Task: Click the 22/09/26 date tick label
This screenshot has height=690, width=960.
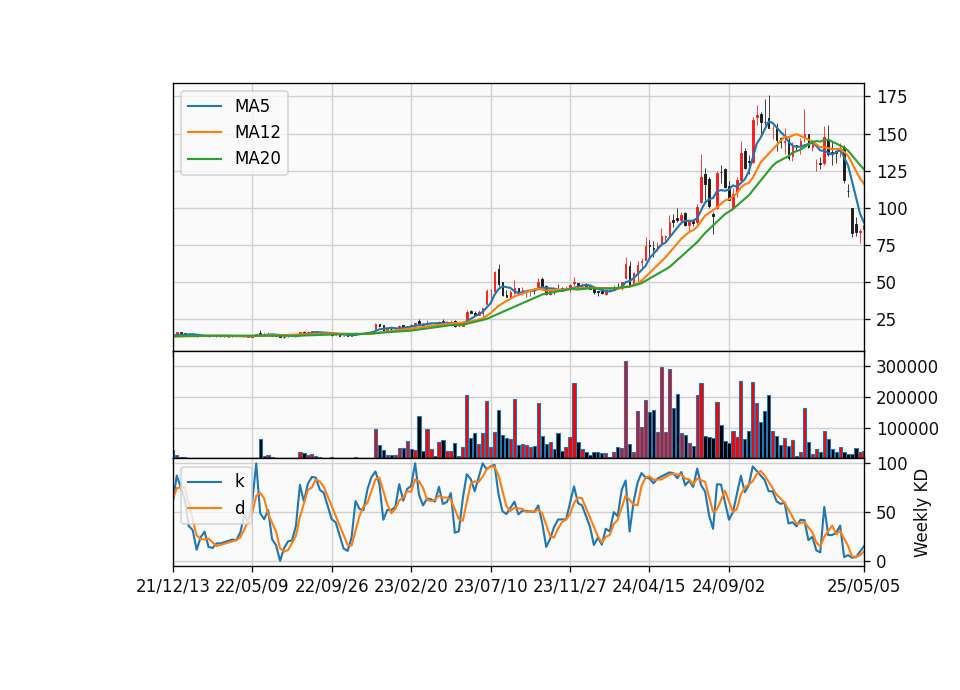Action: [331, 586]
